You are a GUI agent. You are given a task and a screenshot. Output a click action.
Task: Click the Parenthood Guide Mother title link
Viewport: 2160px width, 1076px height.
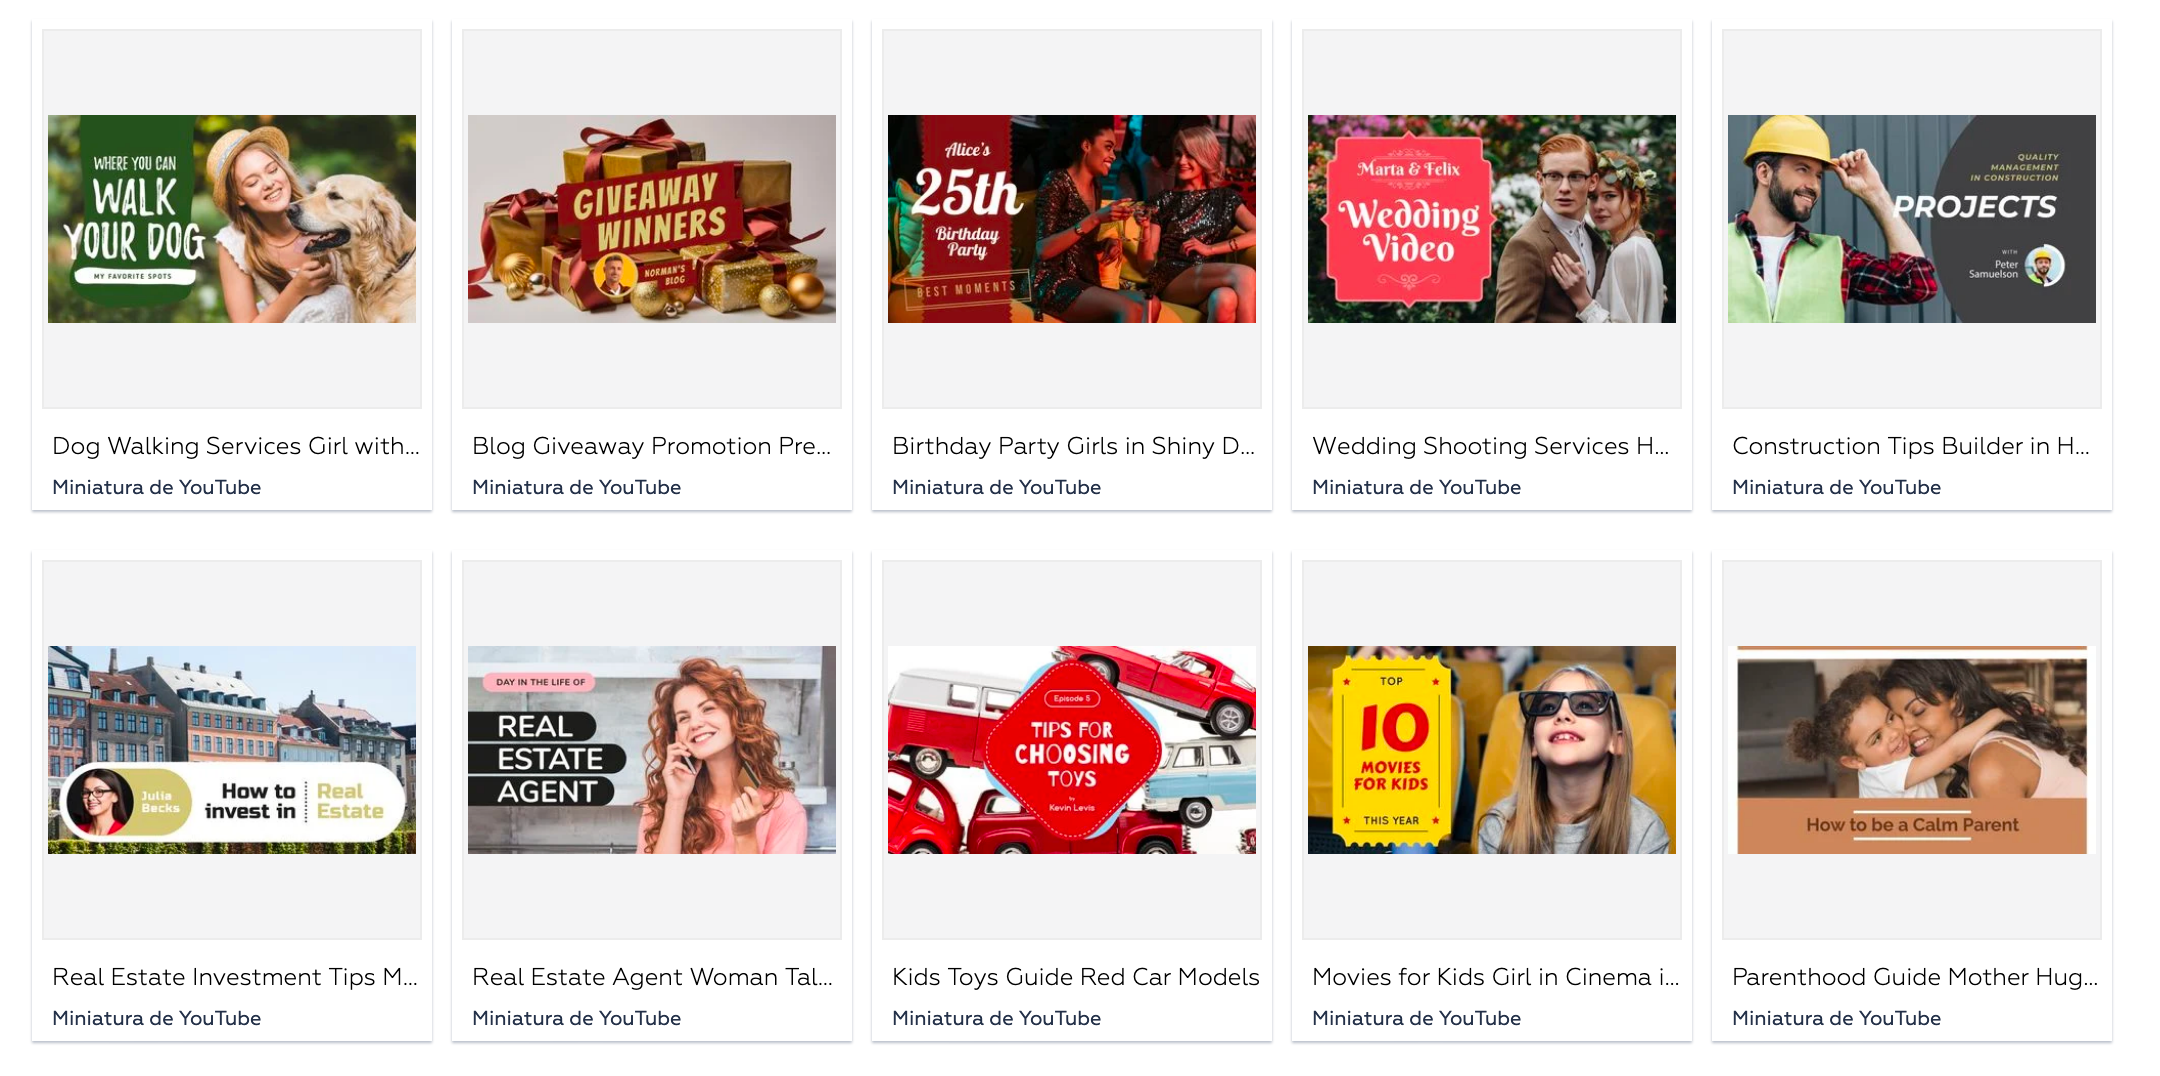click(x=1915, y=977)
